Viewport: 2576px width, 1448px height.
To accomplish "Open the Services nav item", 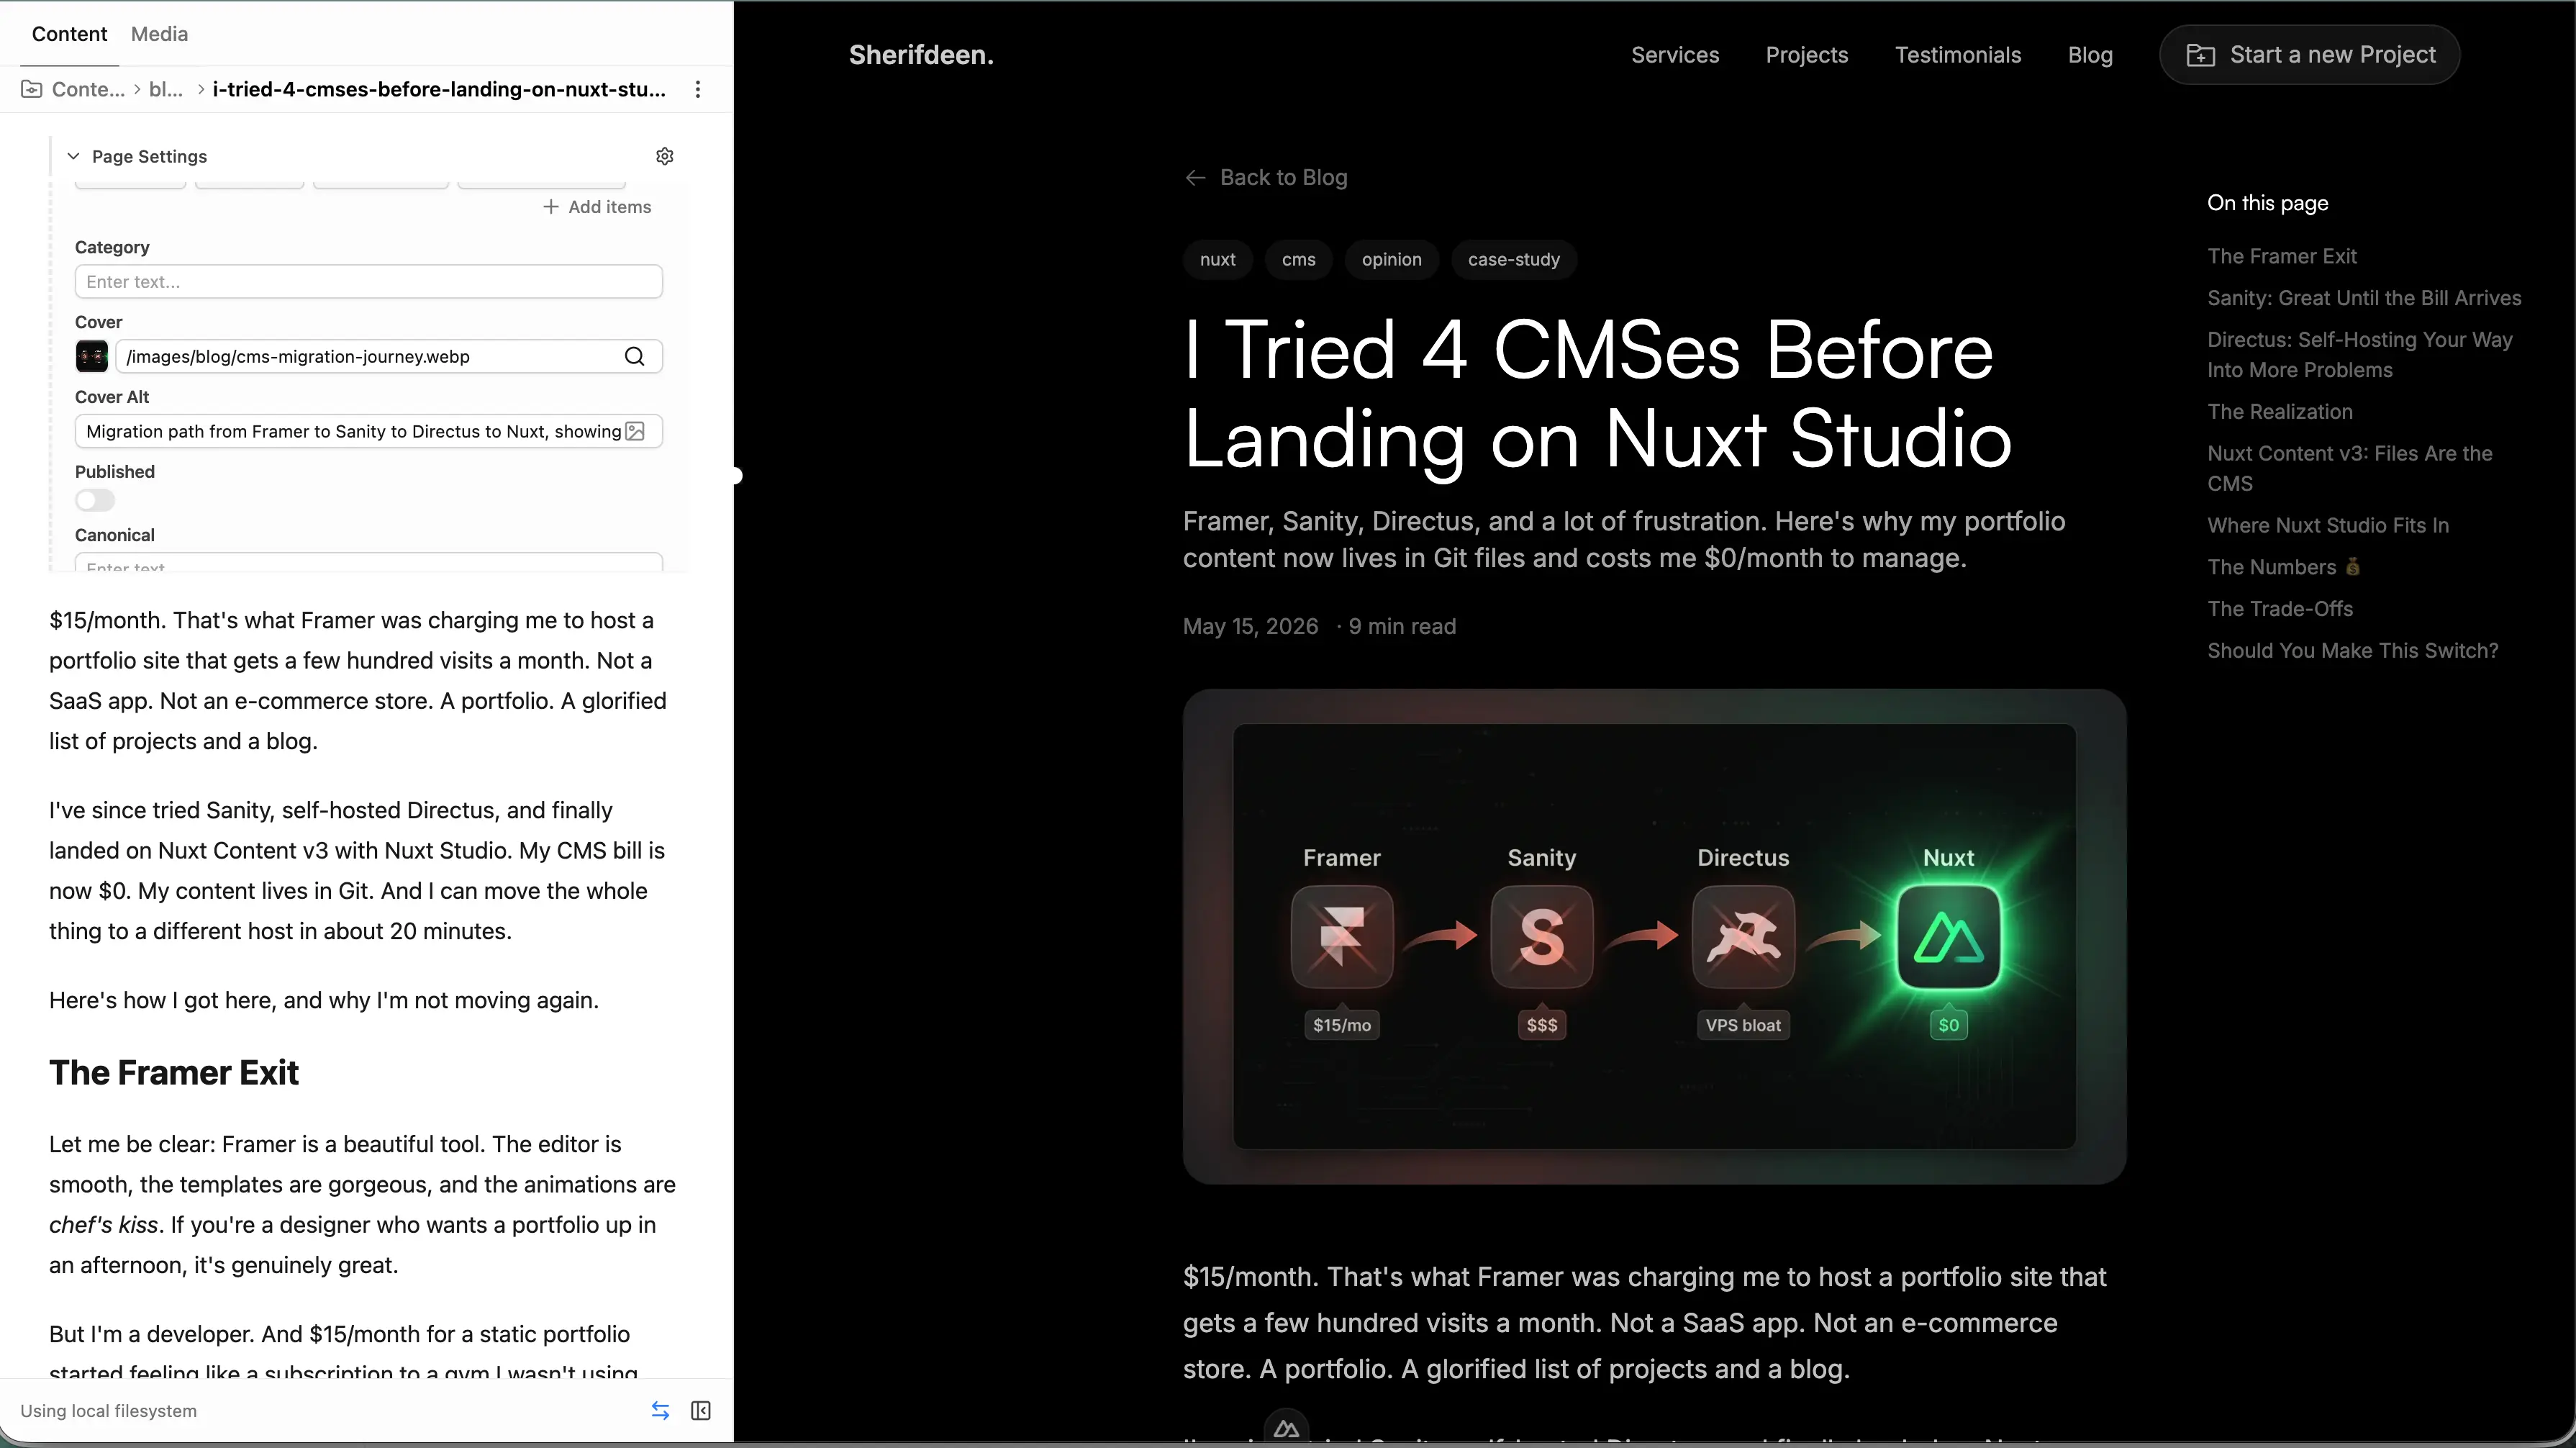I will (x=1675, y=55).
